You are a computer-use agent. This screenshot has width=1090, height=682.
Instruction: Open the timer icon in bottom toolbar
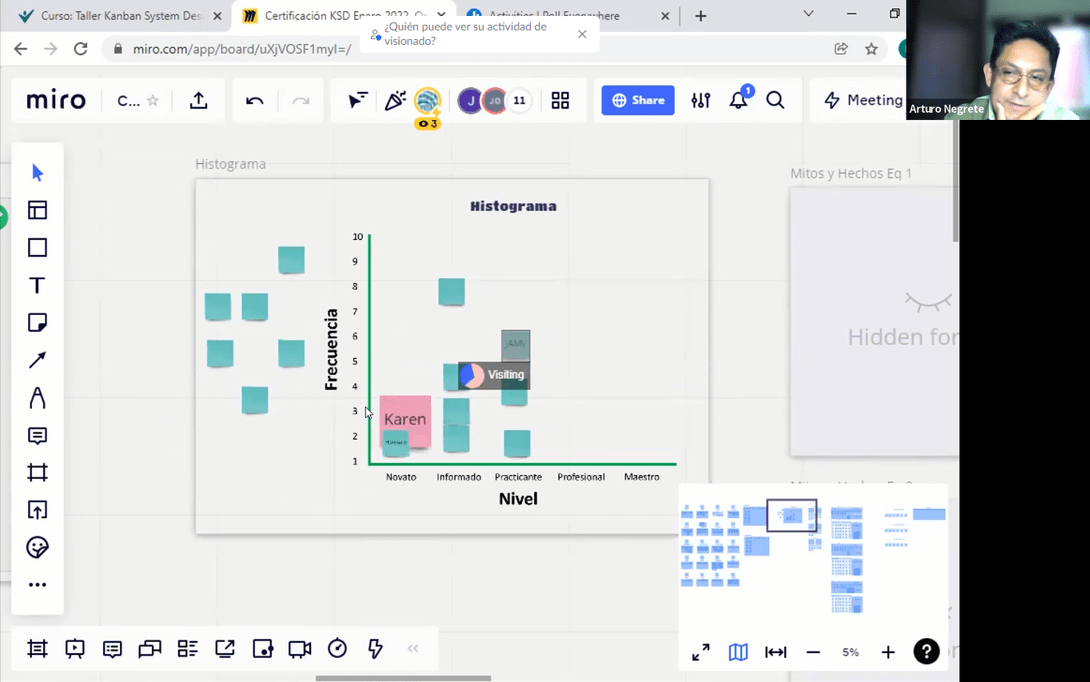pos(337,649)
